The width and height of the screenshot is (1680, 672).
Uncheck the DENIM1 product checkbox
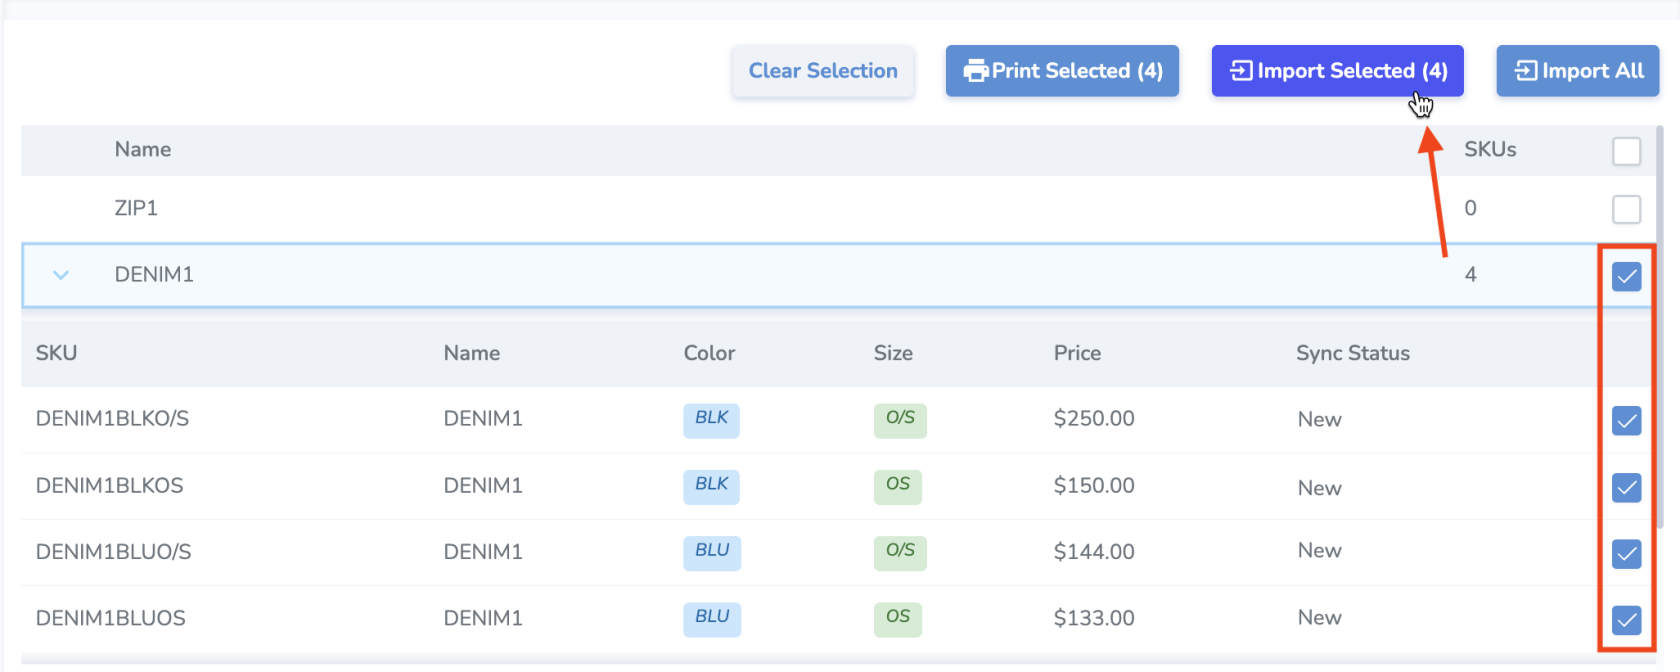pos(1626,276)
